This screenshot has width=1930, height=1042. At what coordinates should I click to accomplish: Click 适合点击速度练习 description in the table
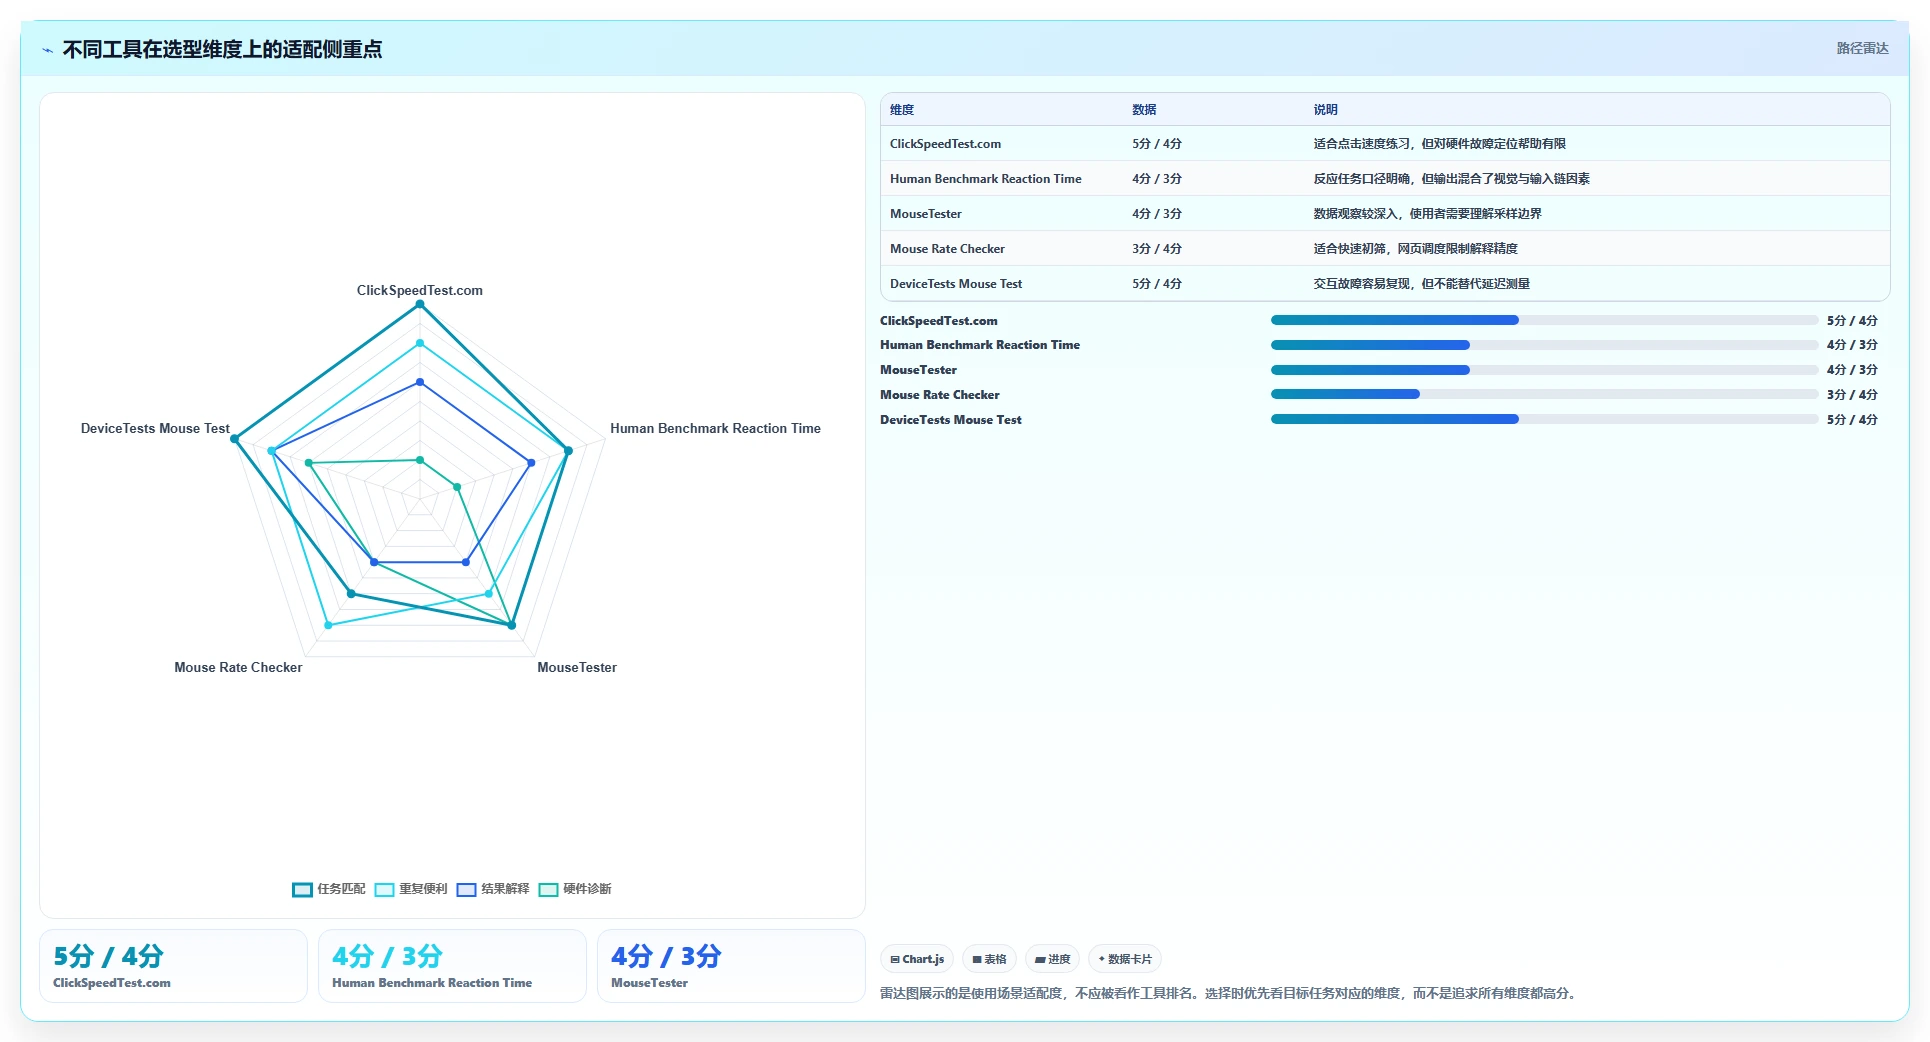pos(1440,144)
